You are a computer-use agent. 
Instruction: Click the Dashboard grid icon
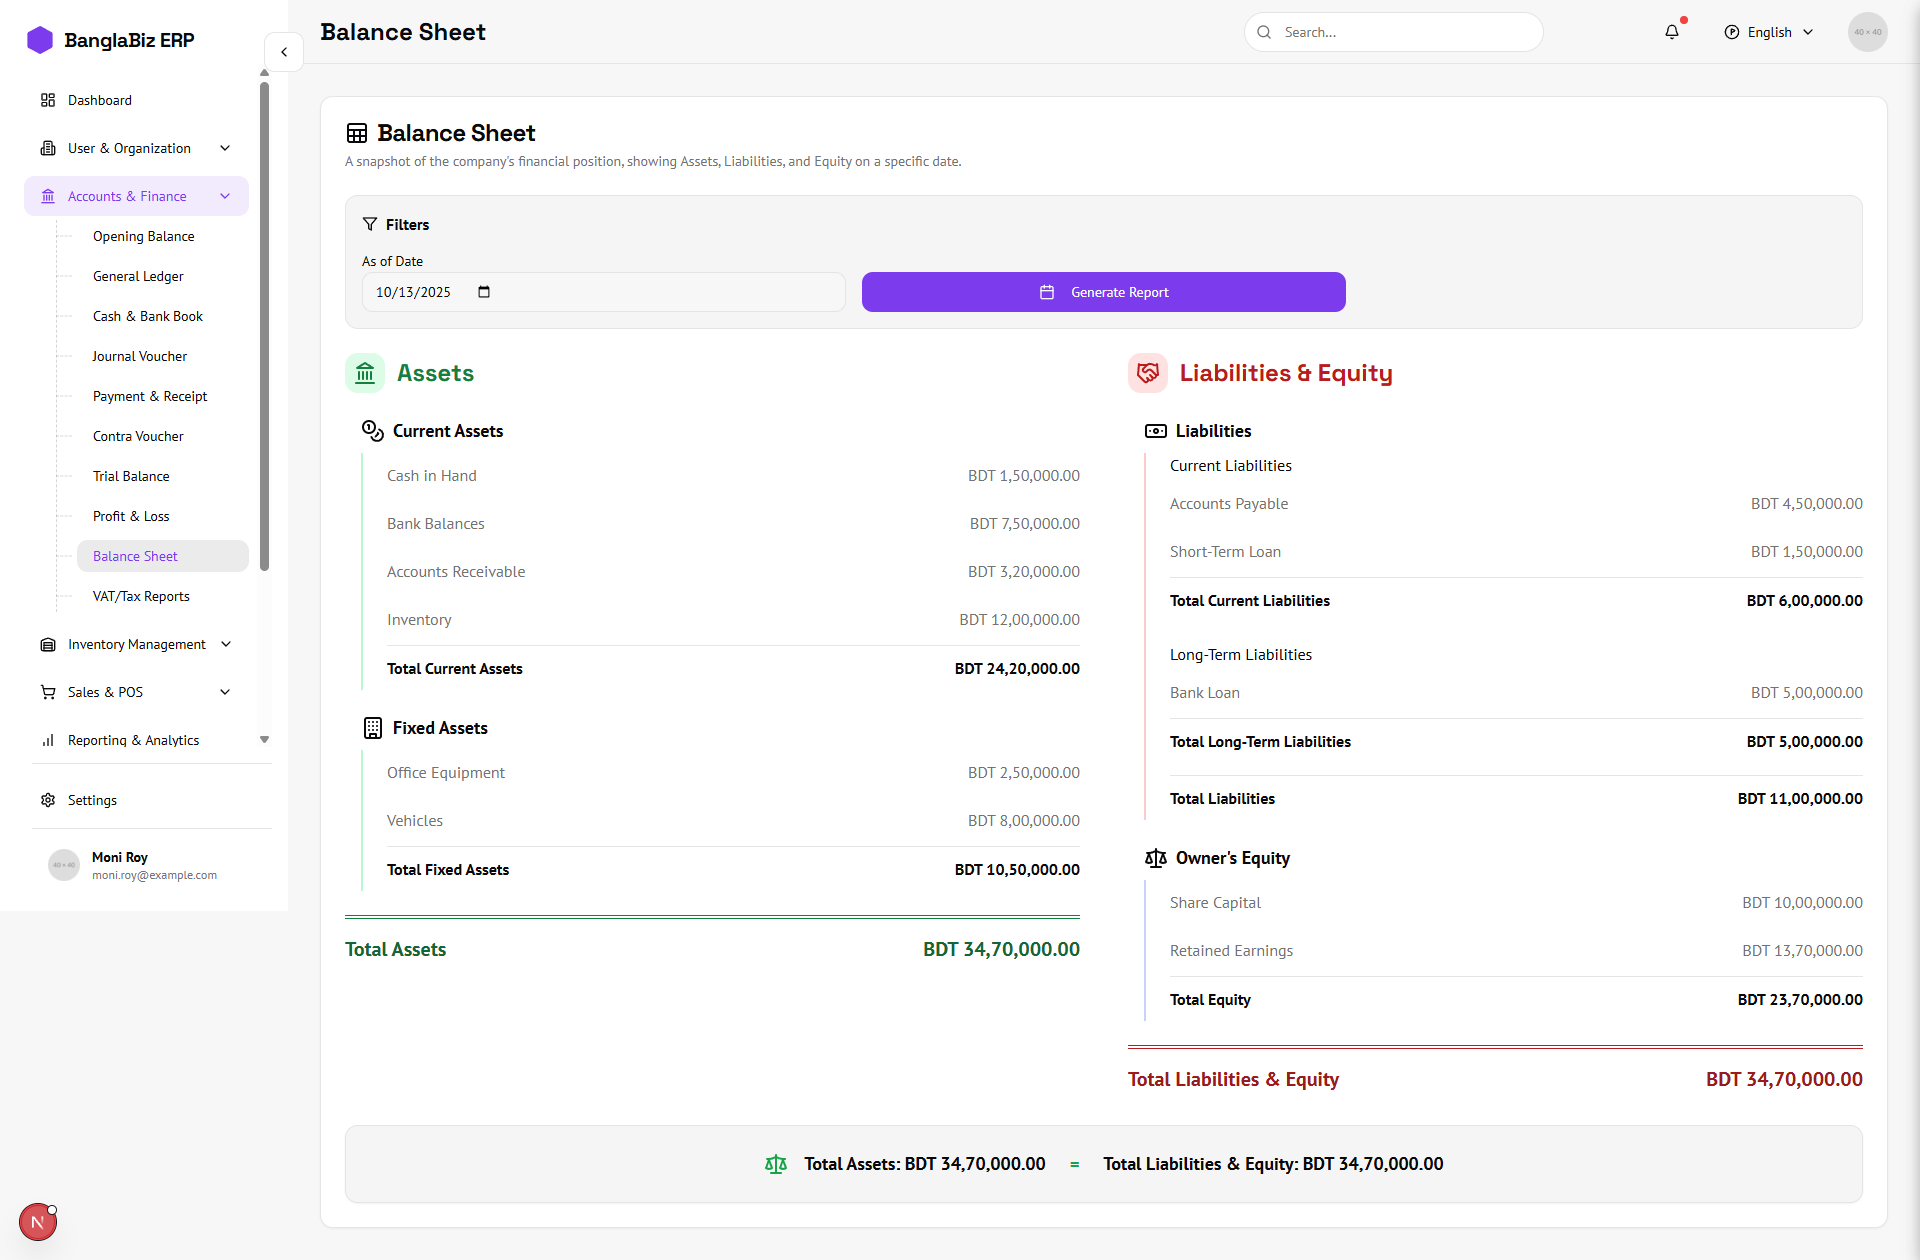click(x=48, y=100)
